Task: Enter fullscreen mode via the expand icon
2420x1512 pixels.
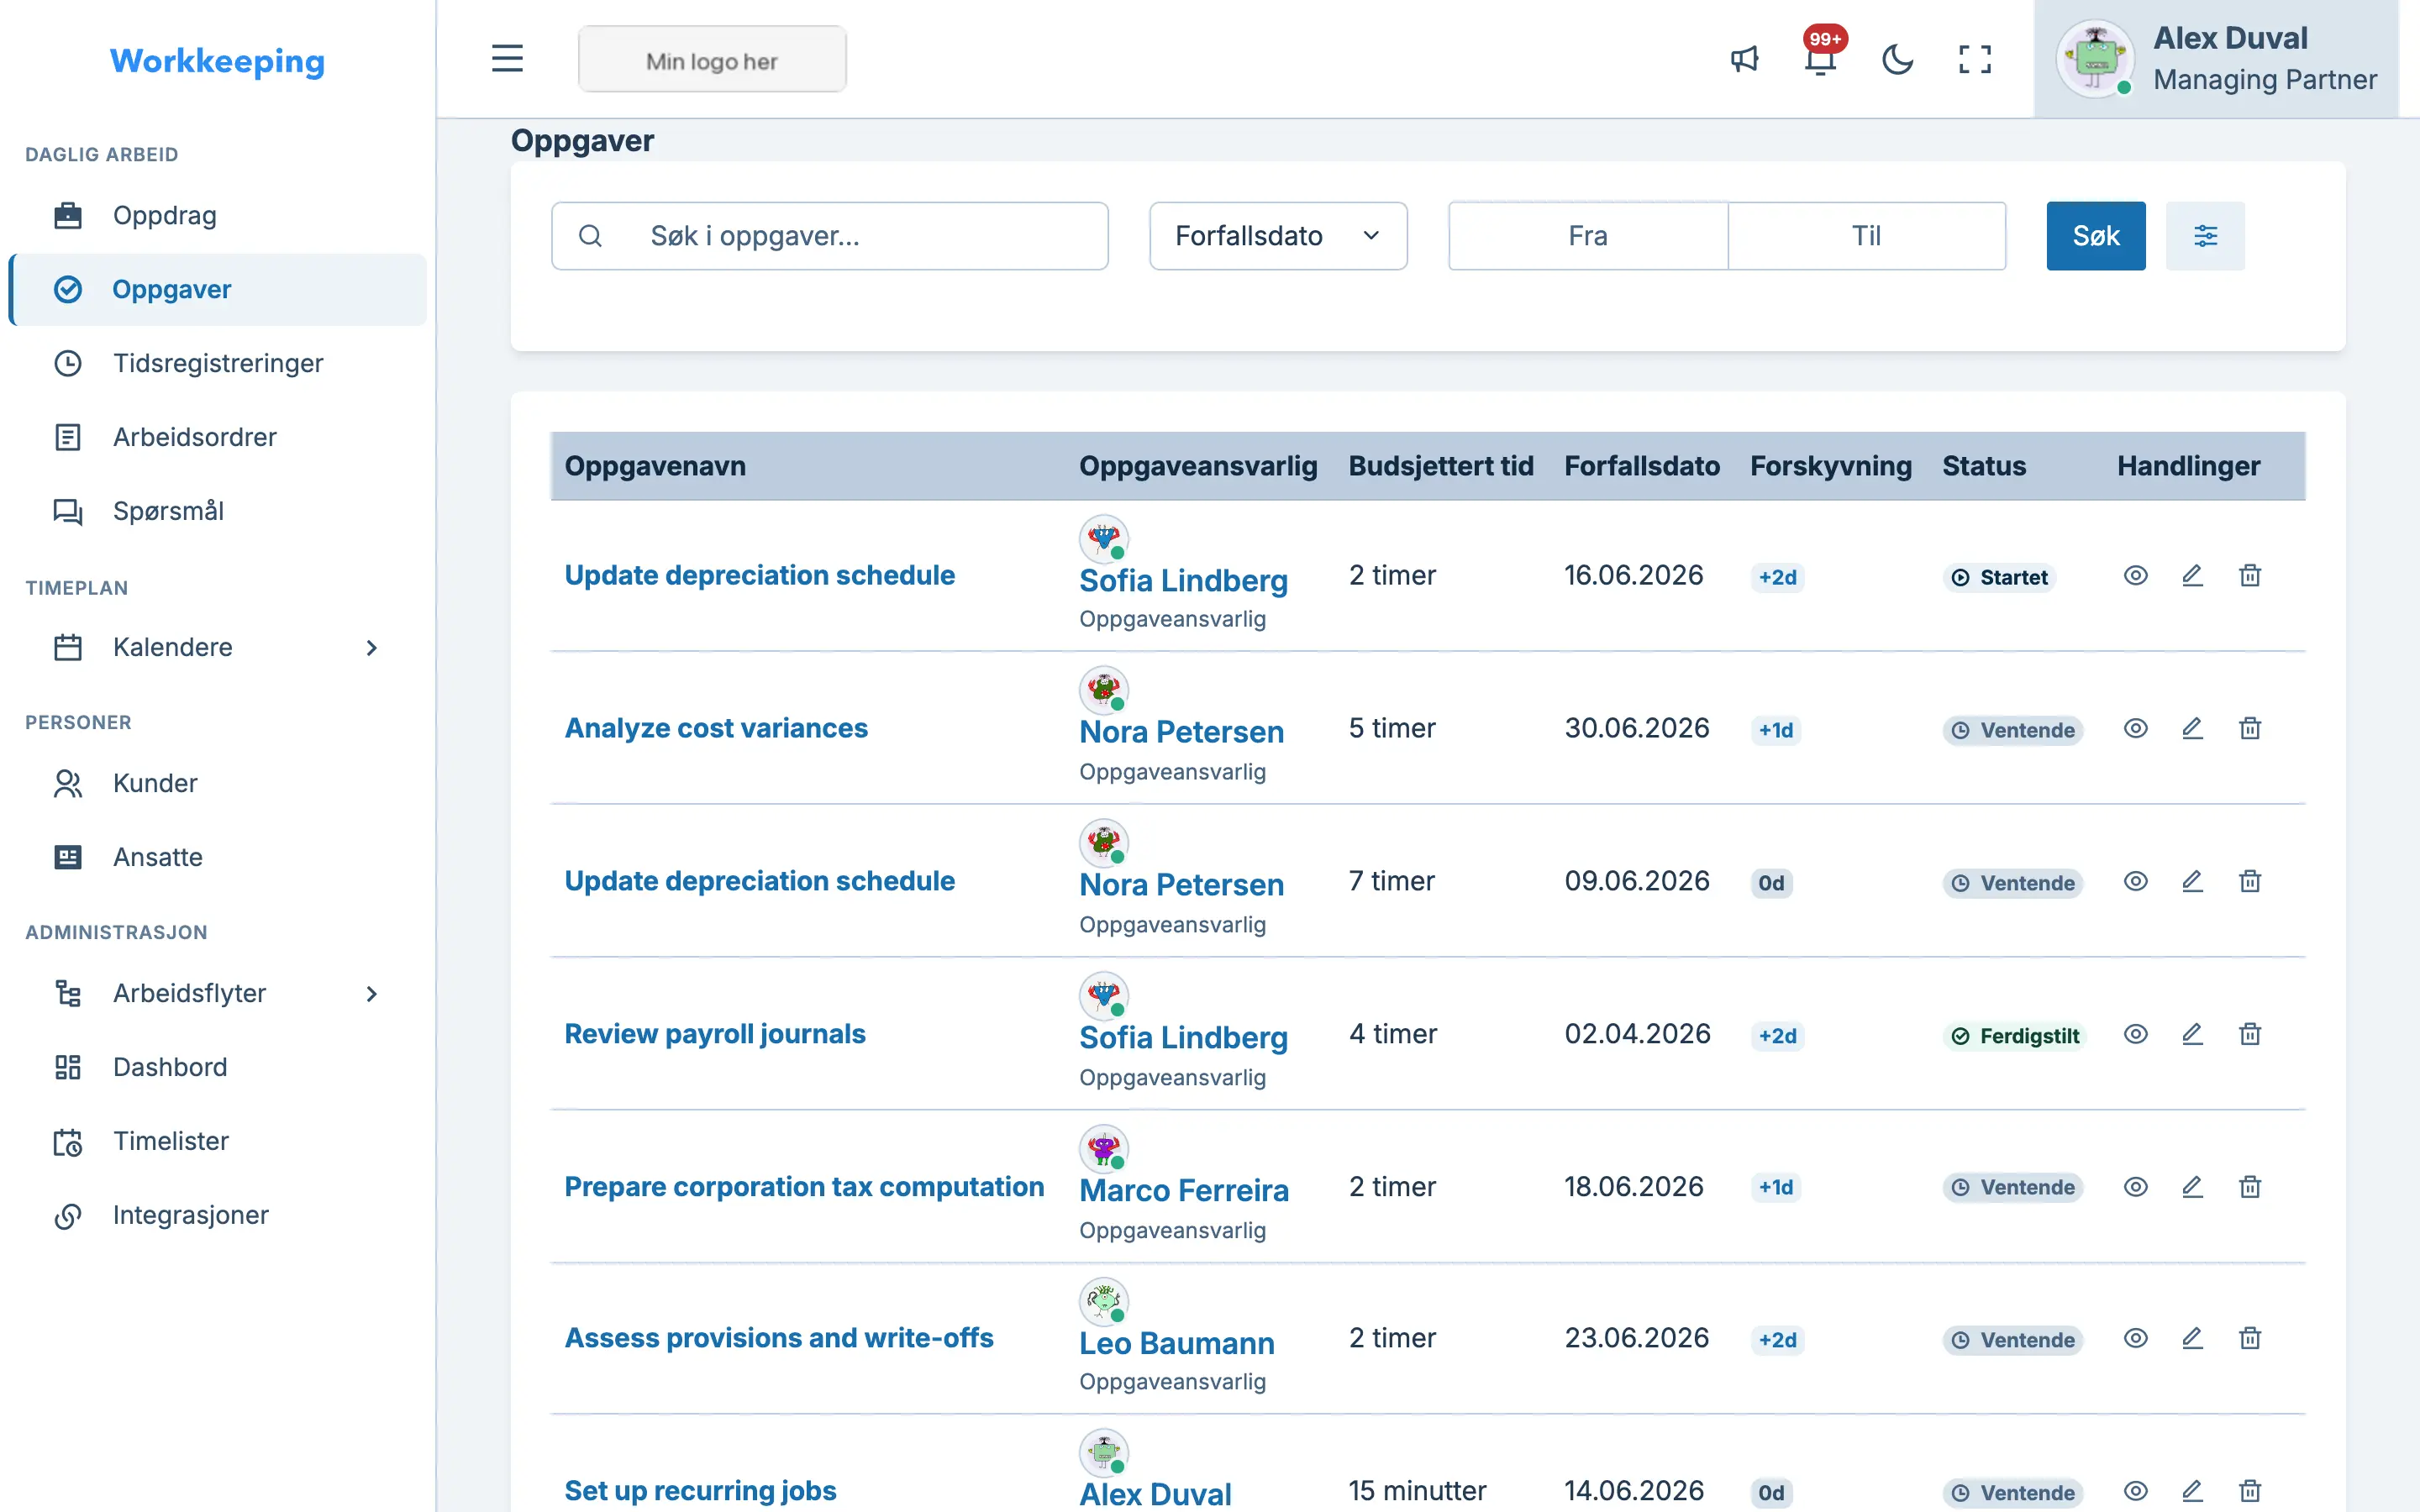Action: click(1974, 59)
